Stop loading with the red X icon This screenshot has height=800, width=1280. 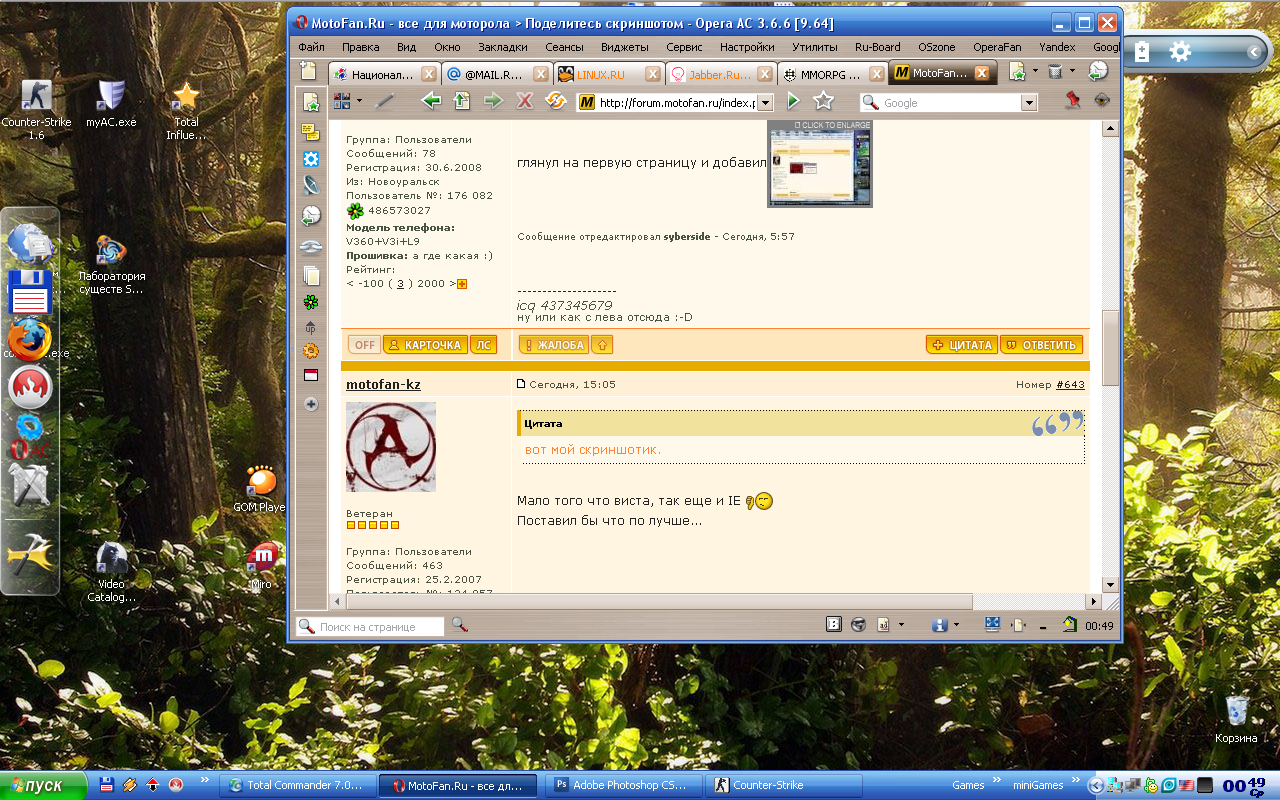[524, 101]
